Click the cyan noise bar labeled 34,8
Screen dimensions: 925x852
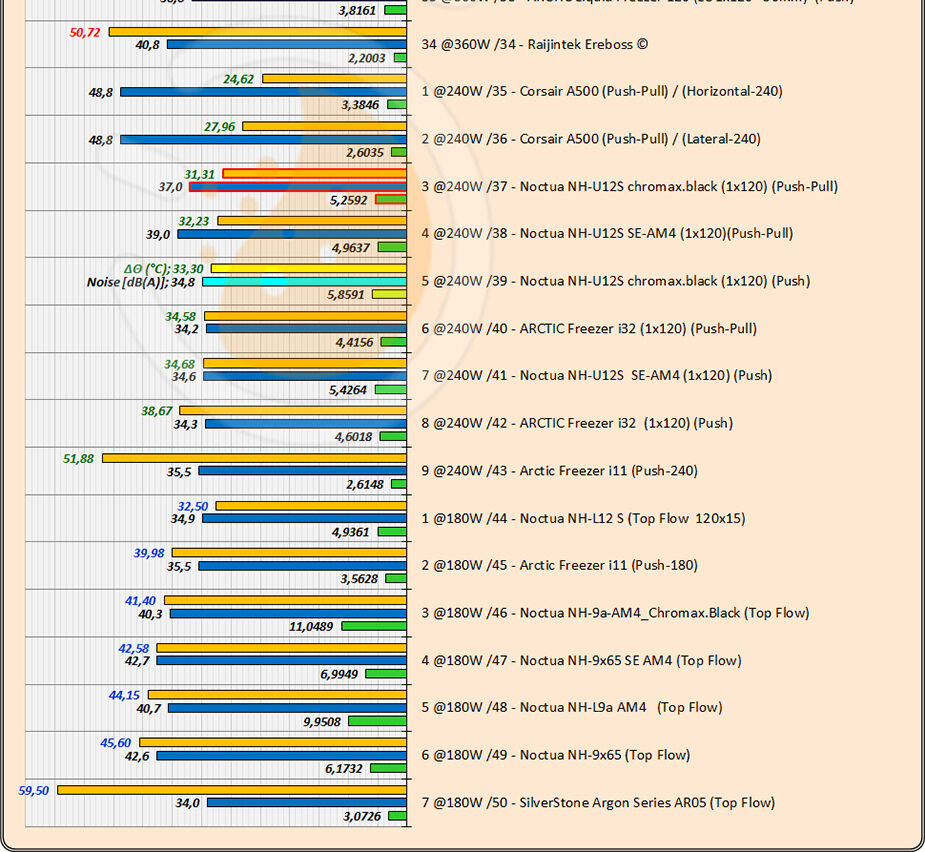[x=304, y=281]
